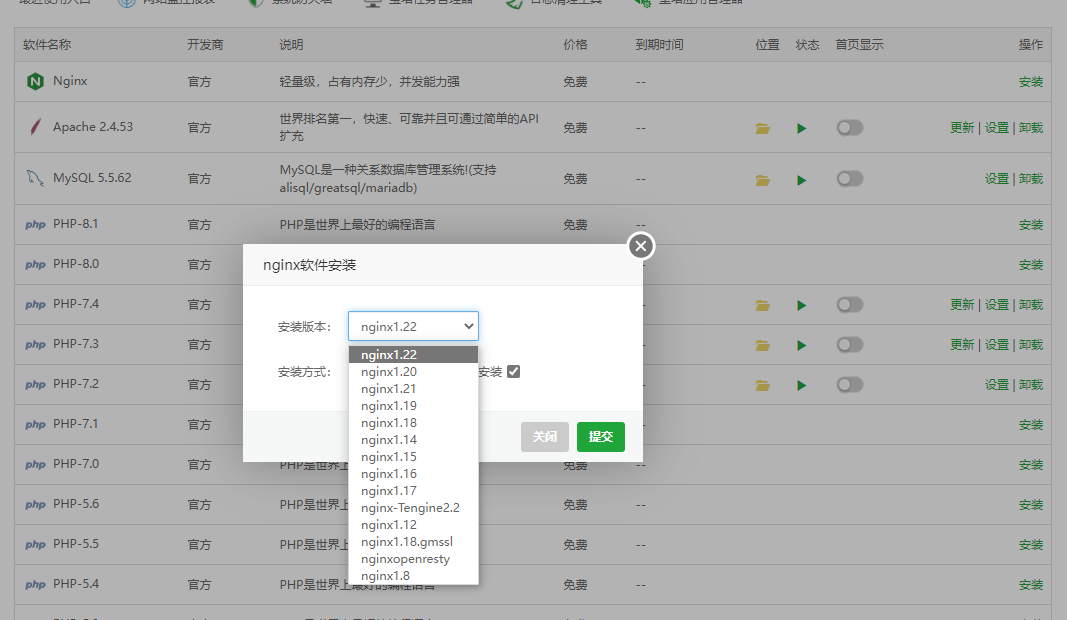Viewport: 1067px width, 620px height.
Task: Click the PHP-7.2 status play icon
Action: (802, 386)
